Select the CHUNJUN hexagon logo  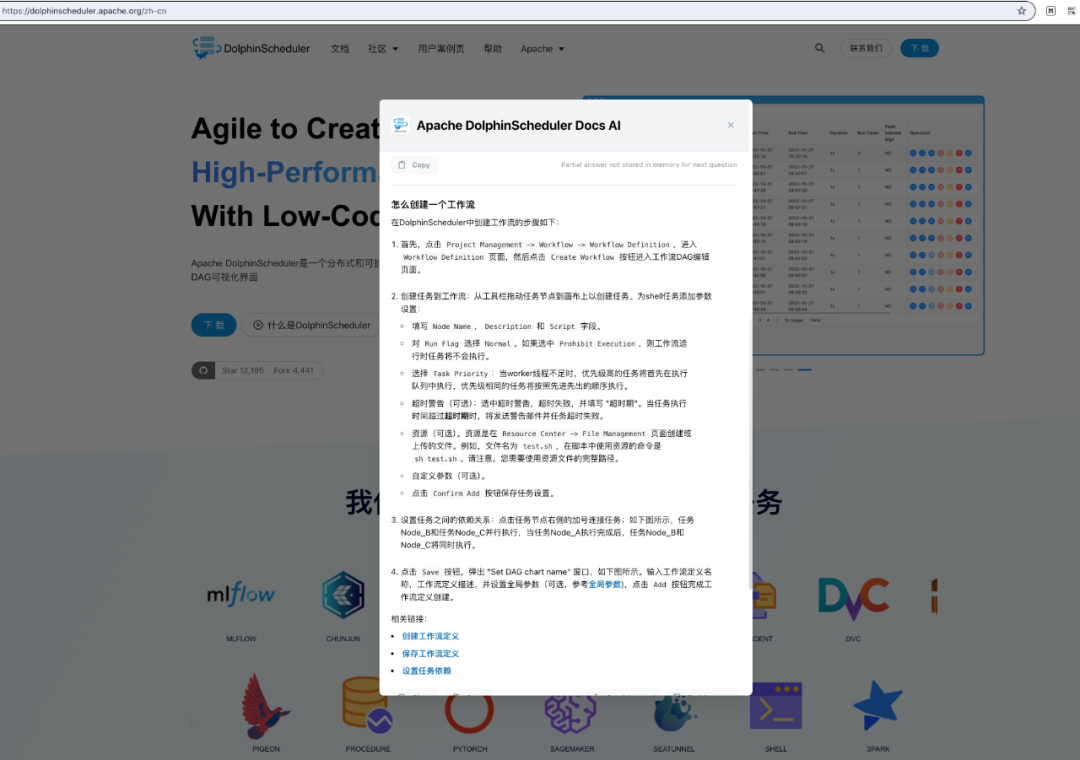[x=343, y=594]
